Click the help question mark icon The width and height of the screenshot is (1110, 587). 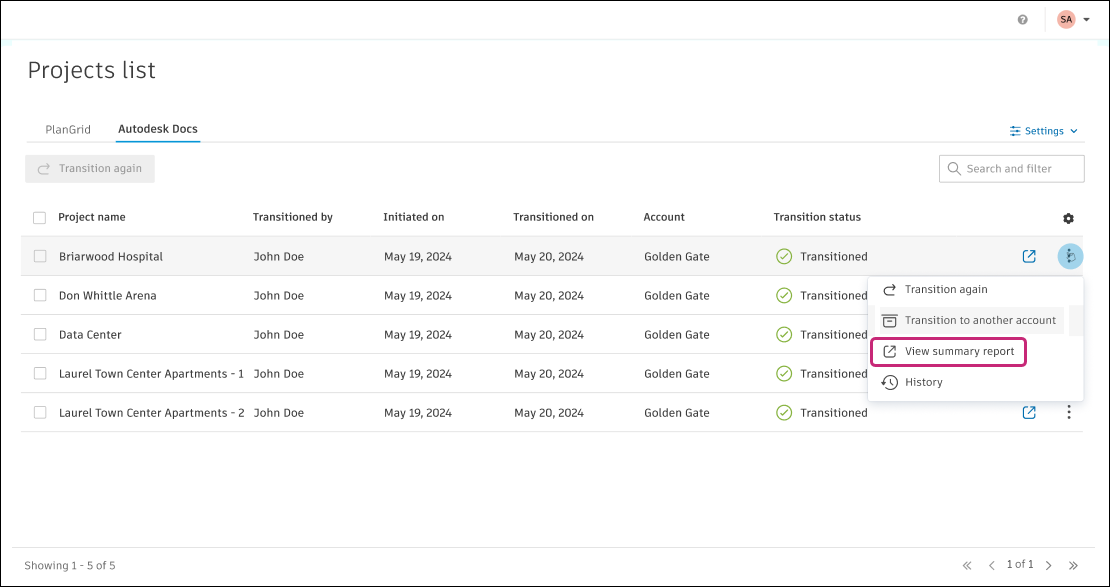click(1022, 20)
